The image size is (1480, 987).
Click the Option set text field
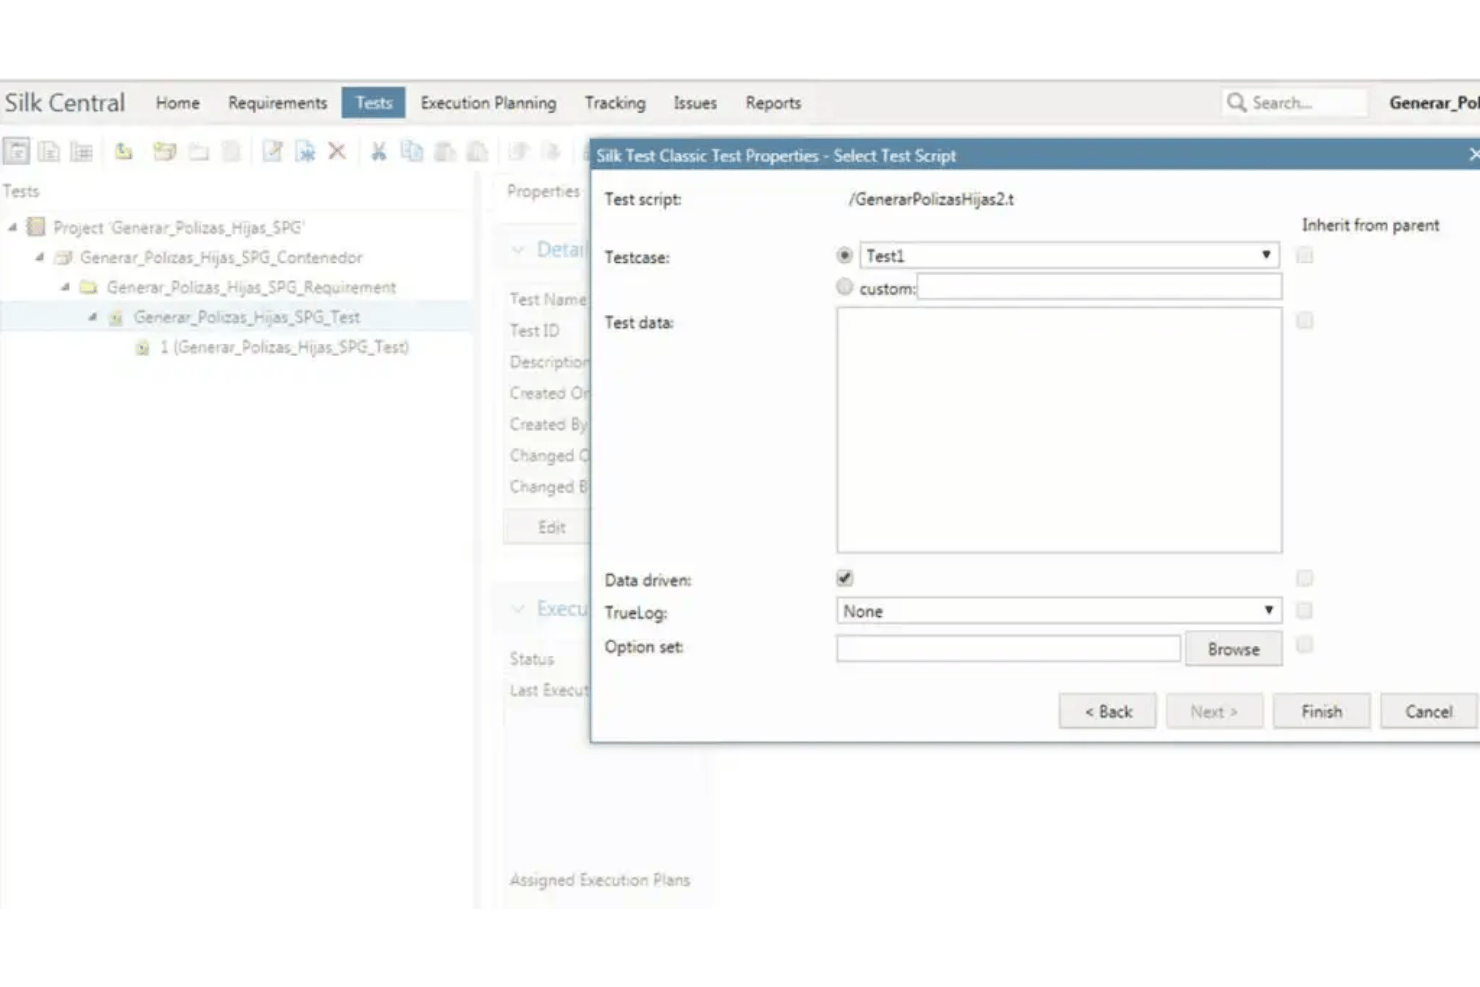[1008, 648]
